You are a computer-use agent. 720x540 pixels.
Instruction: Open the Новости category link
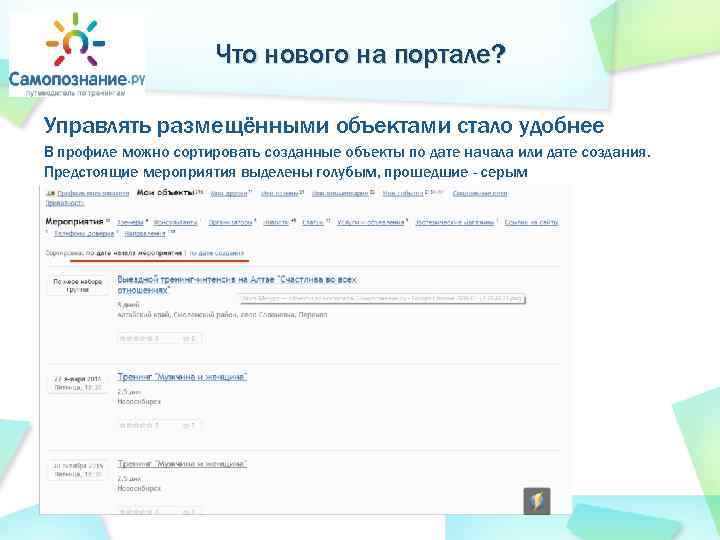pyautogui.click(x=276, y=222)
